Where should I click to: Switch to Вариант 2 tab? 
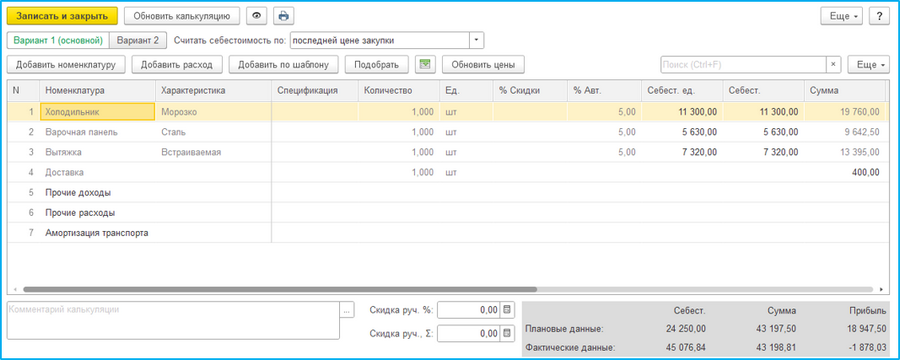tap(138, 40)
